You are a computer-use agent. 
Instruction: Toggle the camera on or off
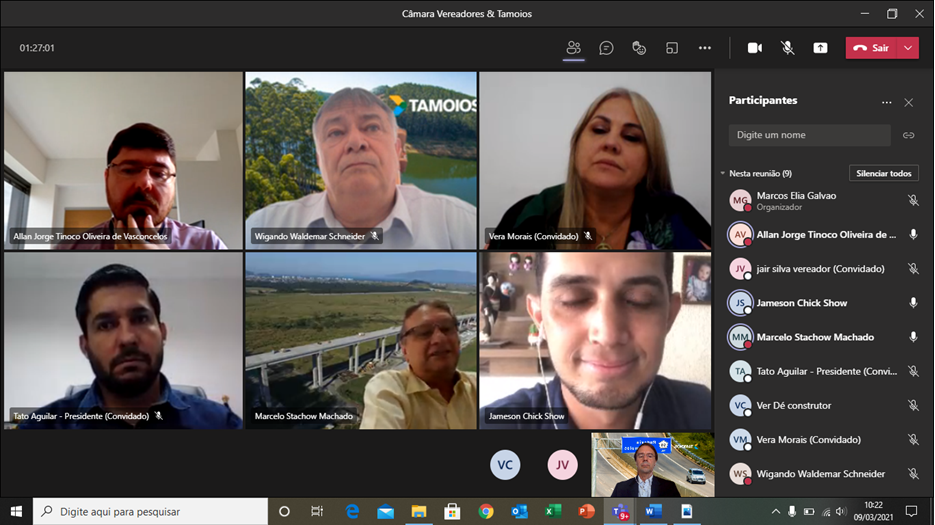(x=755, y=48)
